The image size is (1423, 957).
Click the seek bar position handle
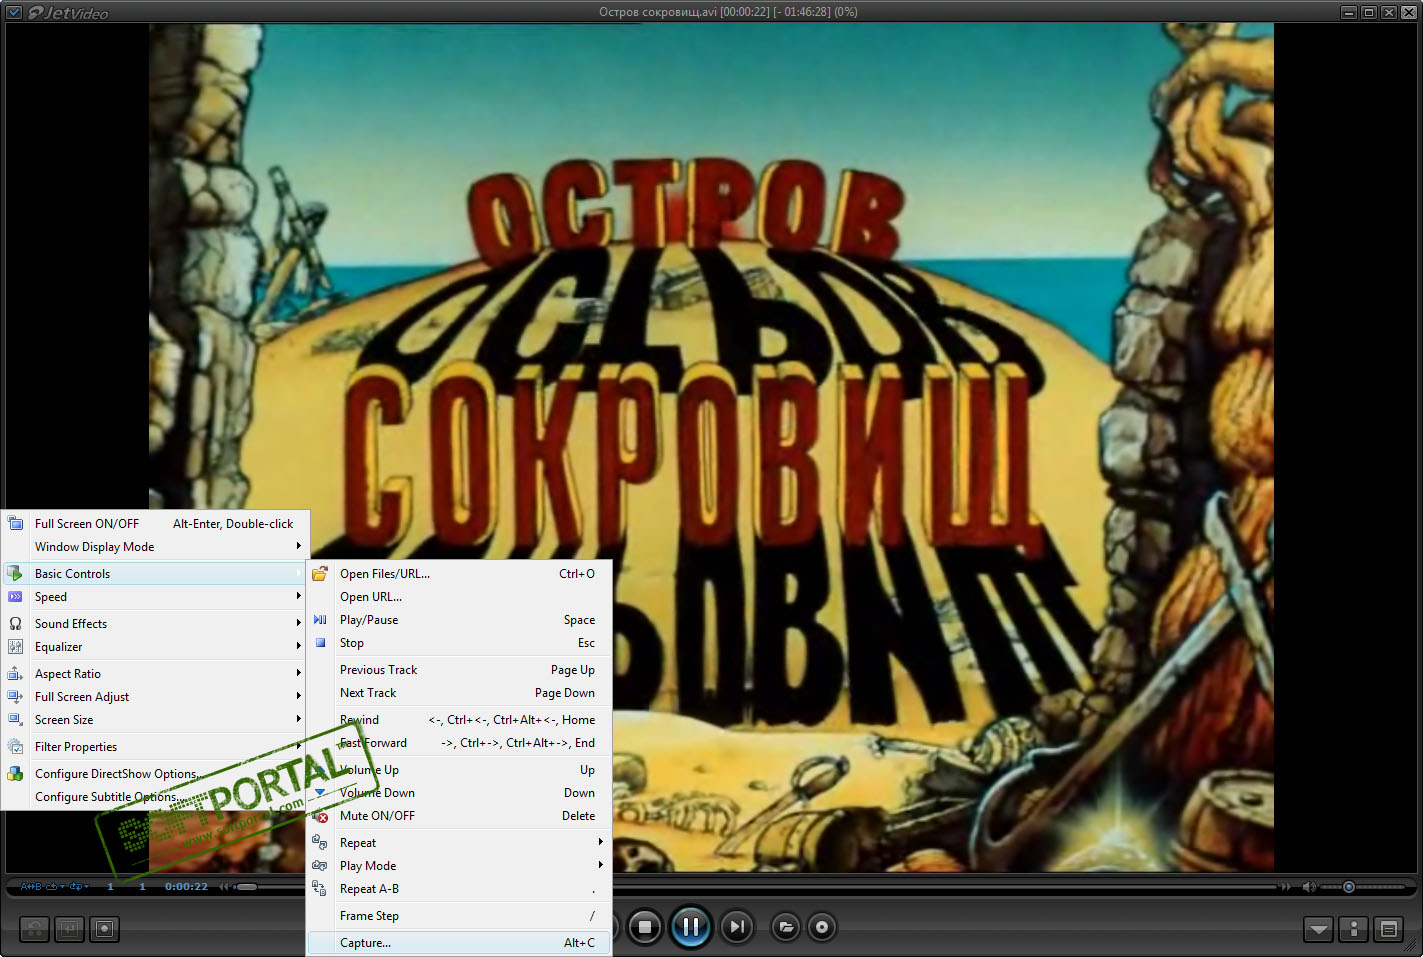point(247,887)
